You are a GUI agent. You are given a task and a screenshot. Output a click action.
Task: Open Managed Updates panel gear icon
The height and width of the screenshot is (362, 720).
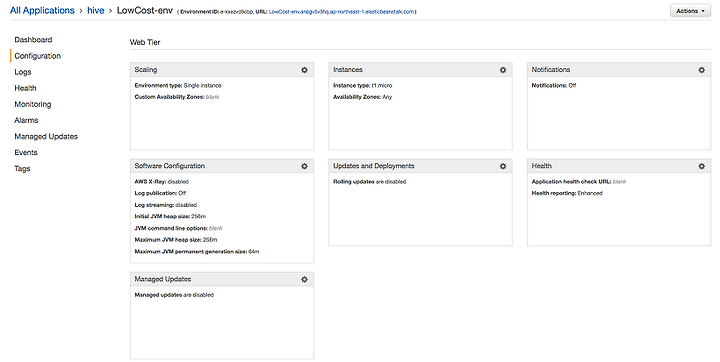[x=304, y=279]
